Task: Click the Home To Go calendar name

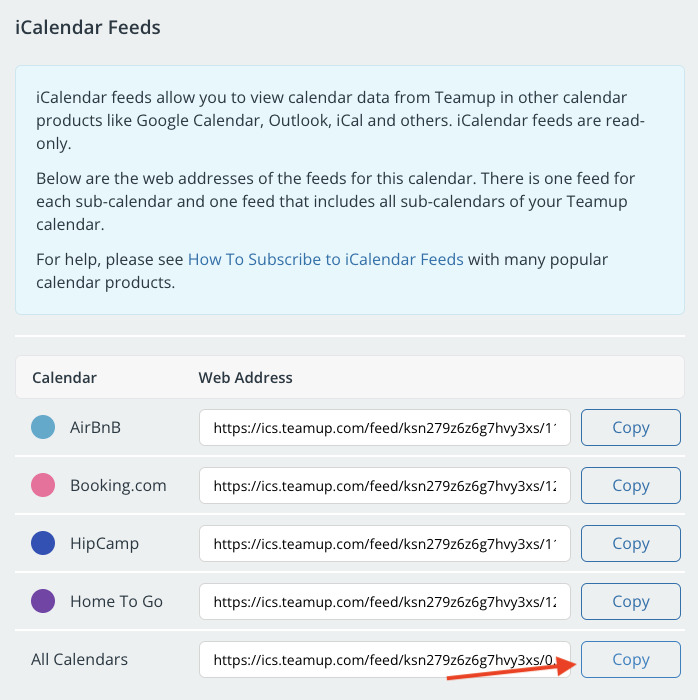Action: click(x=116, y=602)
